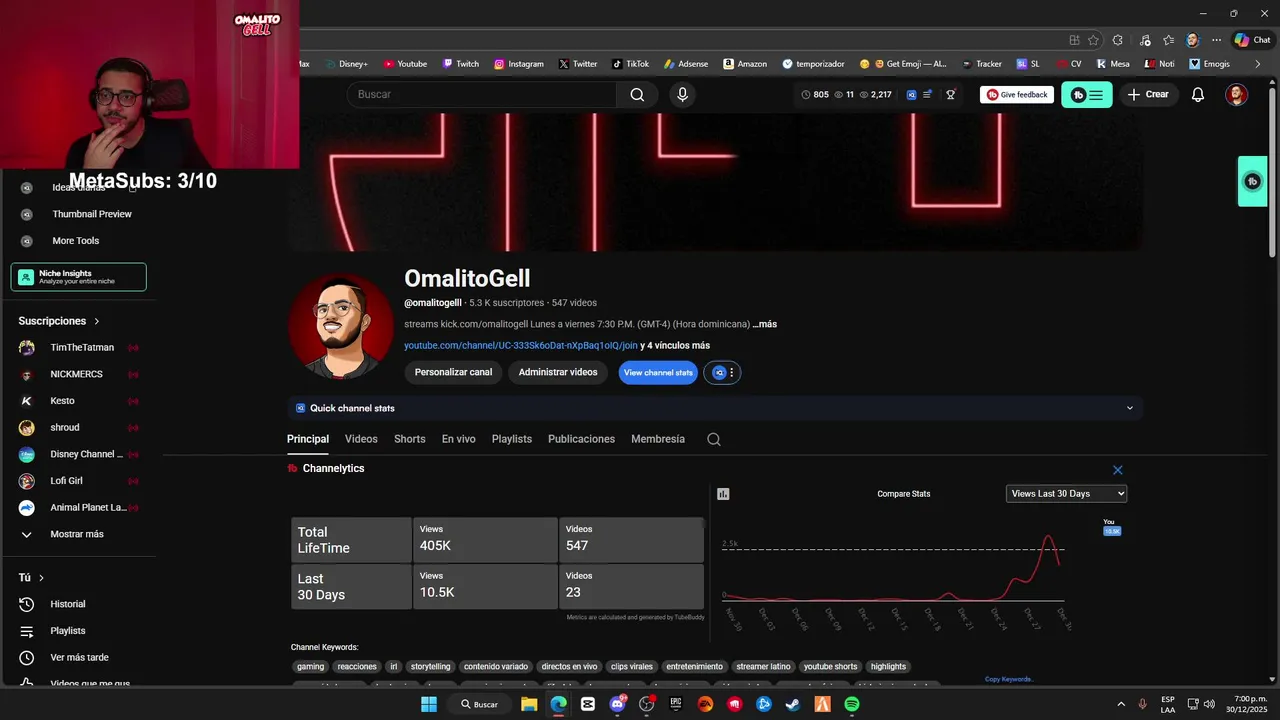
Task: Switch to the Shorts tab
Action: pyautogui.click(x=409, y=439)
